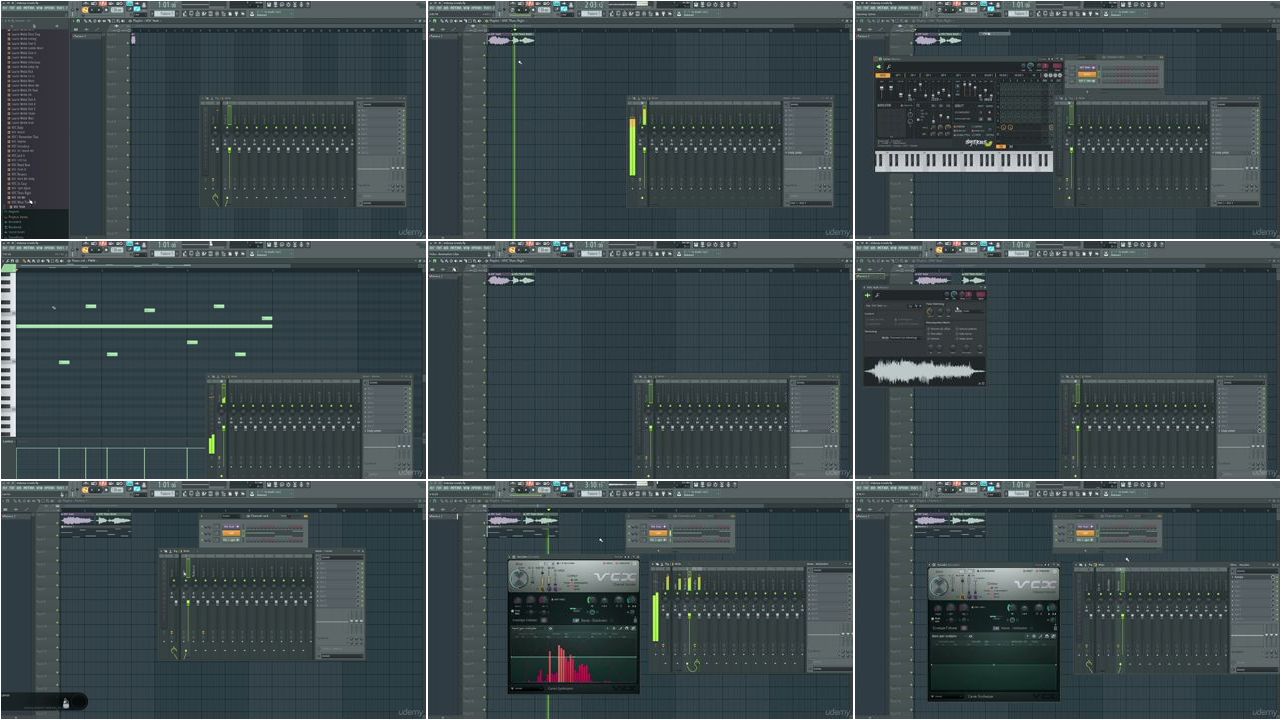Click the tall green master level meter in the 3:10 frame mixer
1281x720 pixels.
pos(655,618)
